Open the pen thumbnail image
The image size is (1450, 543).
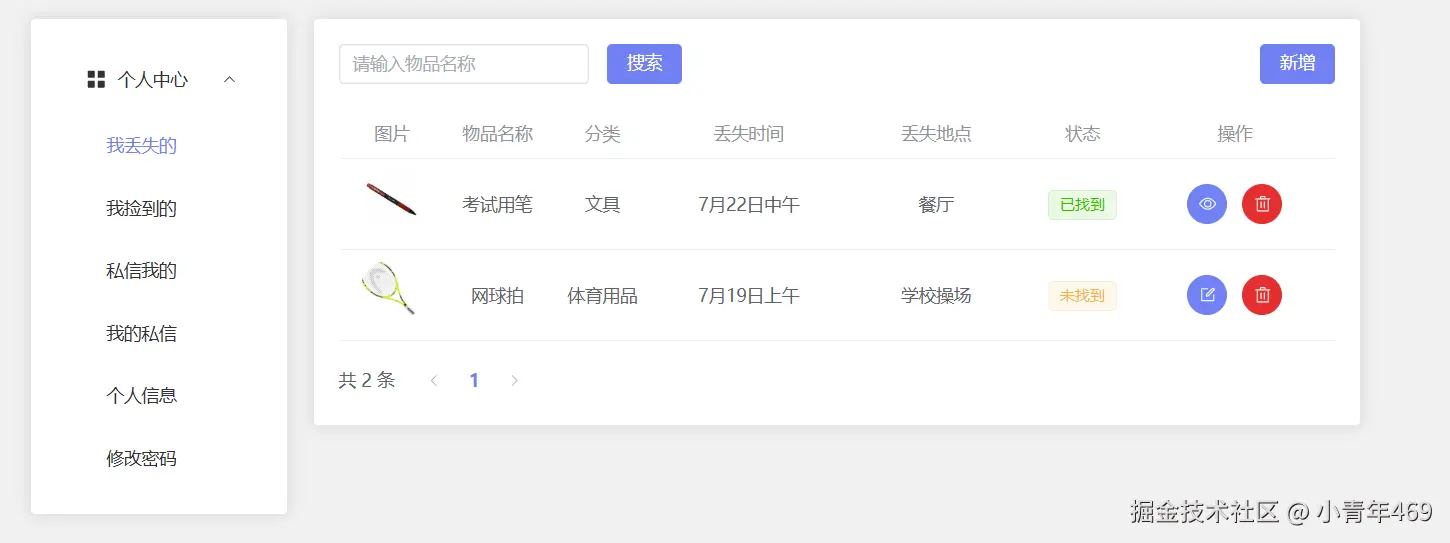[x=391, y=200]
